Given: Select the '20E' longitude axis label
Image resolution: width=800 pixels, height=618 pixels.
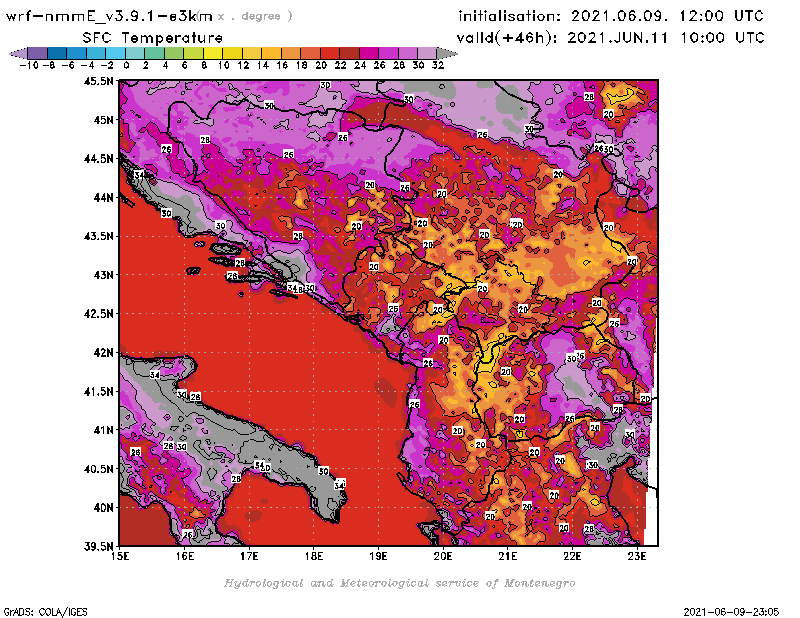Looking at the screenshot, I should 443,556.
